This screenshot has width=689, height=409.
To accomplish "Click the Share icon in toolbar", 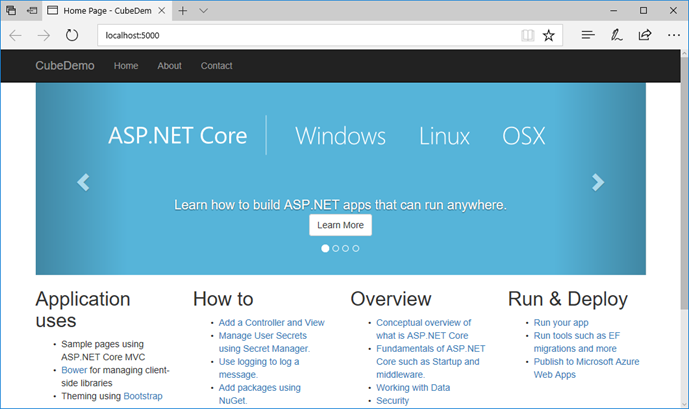I will pyautogui.click(x=645, y=35).
